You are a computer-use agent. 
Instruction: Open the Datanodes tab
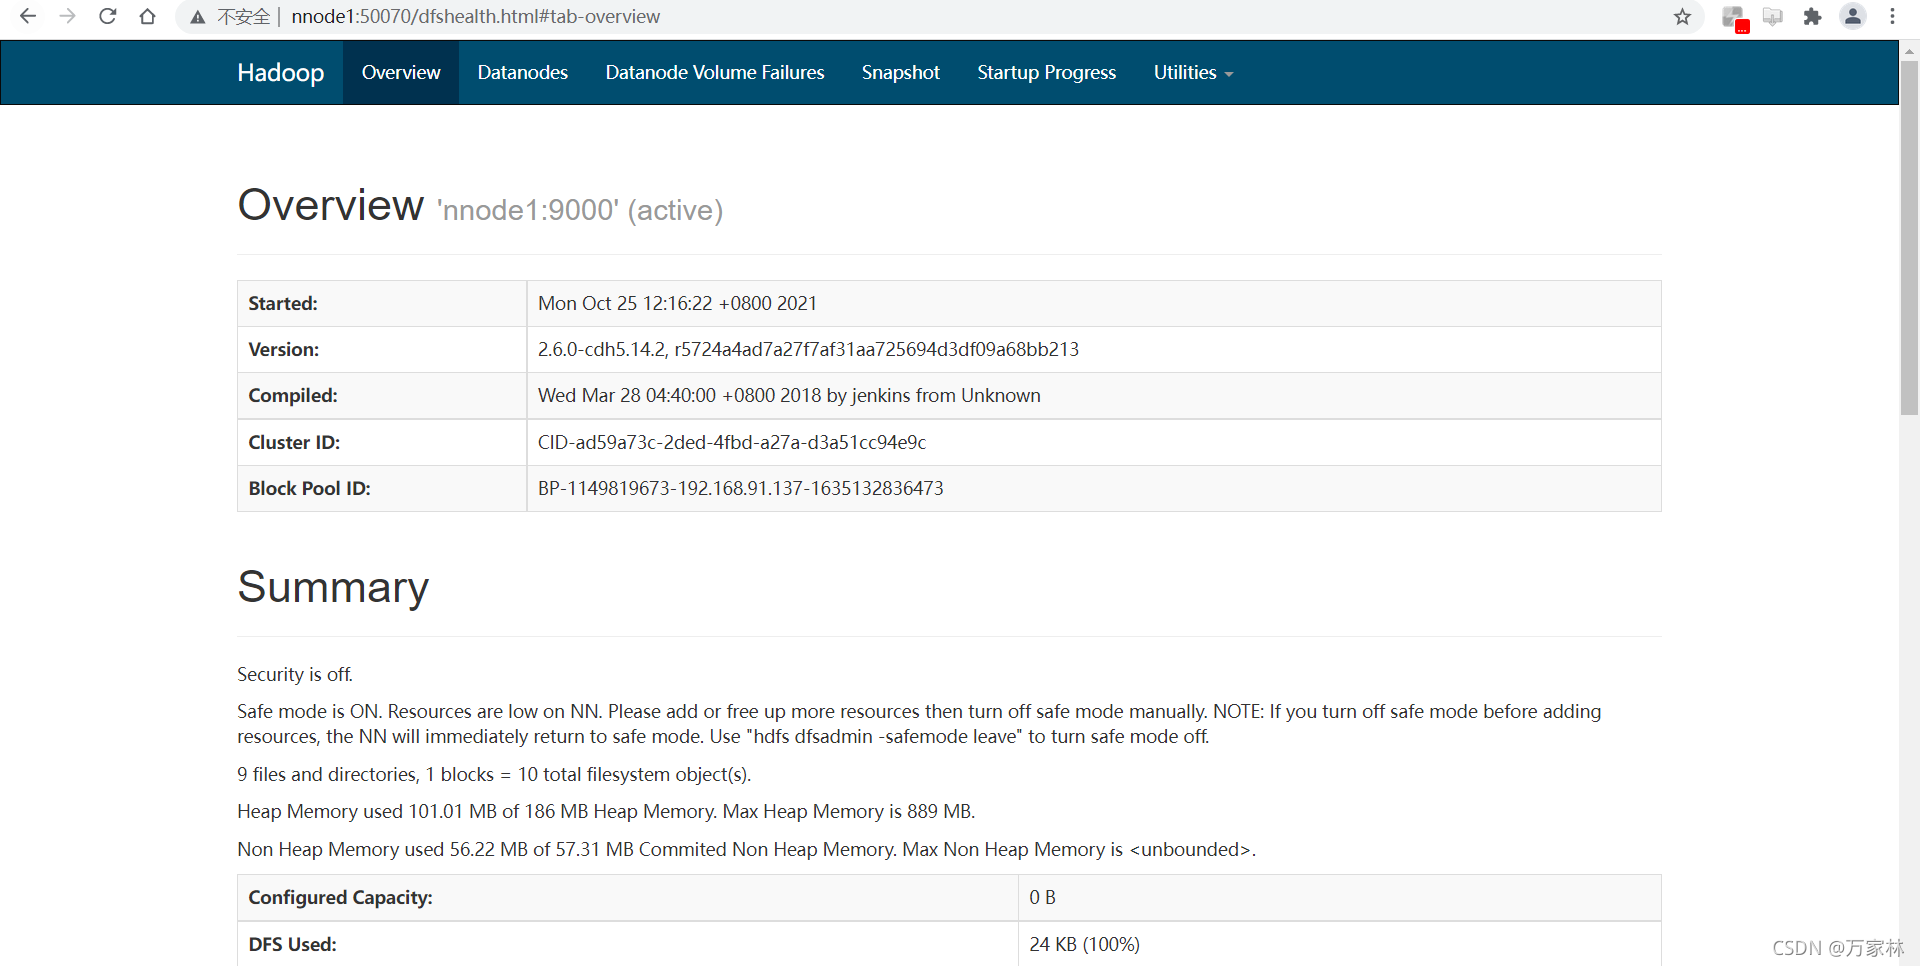pyautogui.click(x=523, y=73)
